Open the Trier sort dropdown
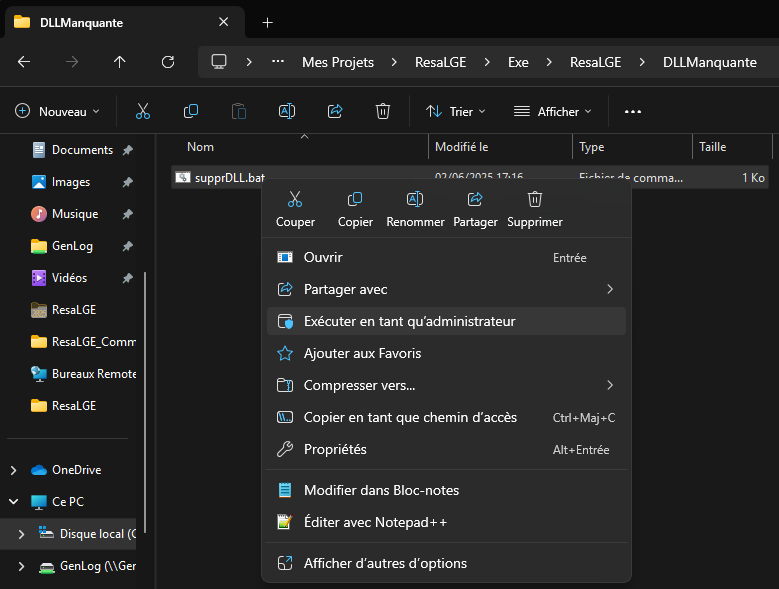 point(455,112)
